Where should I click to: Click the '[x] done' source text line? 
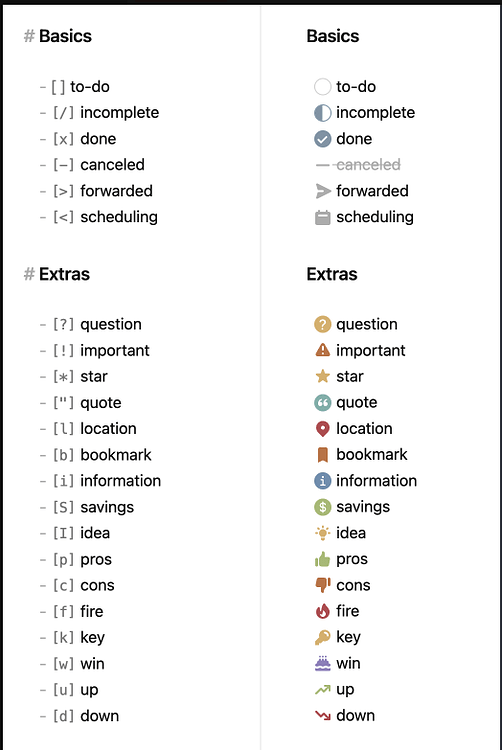click(78, 139)
